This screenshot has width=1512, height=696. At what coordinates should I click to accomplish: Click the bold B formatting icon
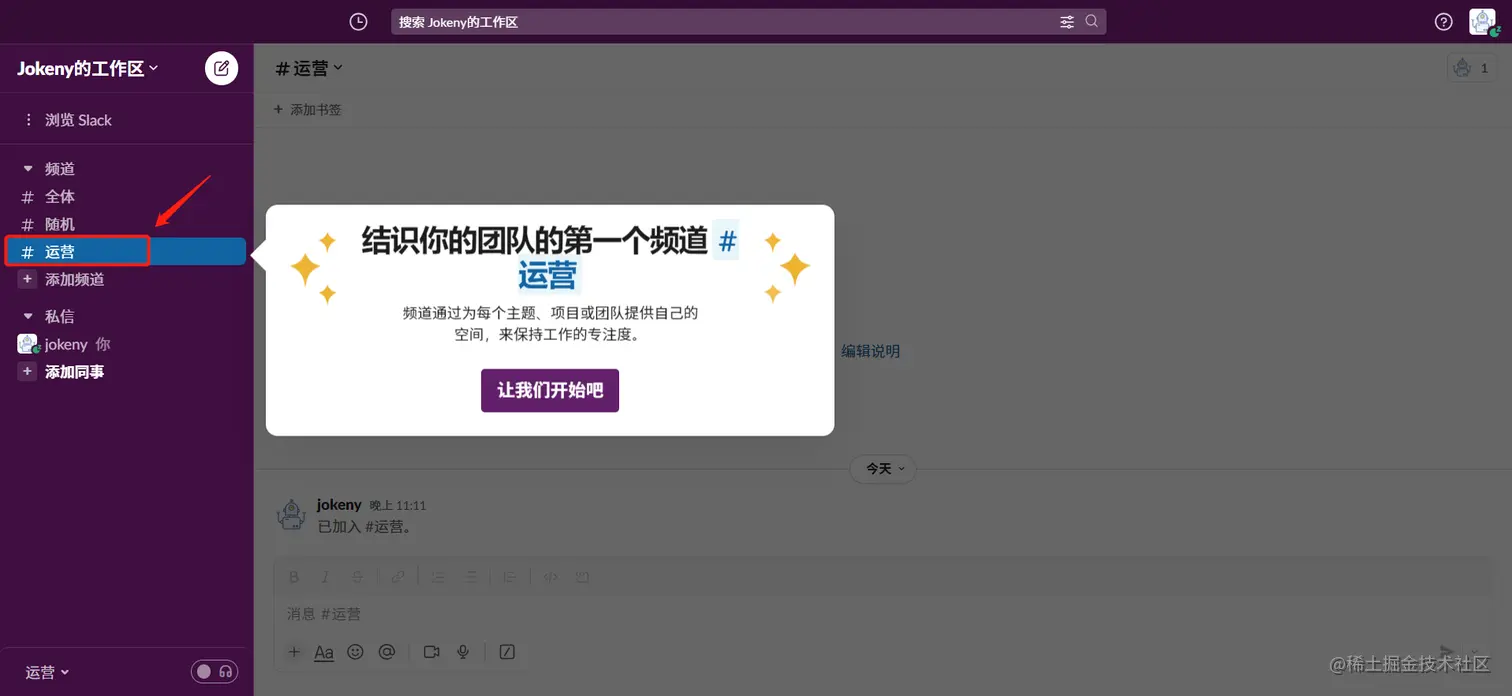tap(294, 577)
